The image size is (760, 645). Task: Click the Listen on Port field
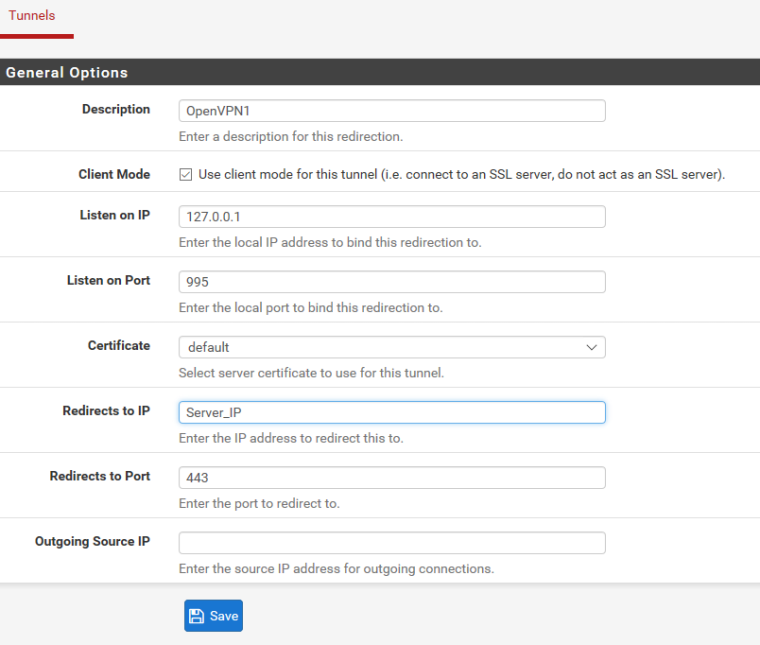pos(392,282)
